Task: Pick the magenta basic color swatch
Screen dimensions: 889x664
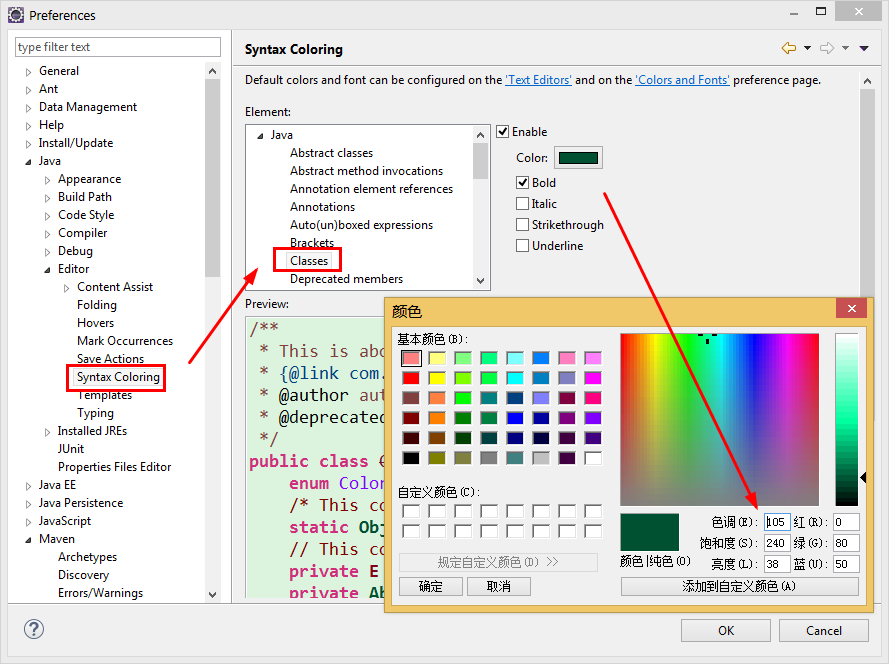Action: pyautogui.click(x=593, y=378)
